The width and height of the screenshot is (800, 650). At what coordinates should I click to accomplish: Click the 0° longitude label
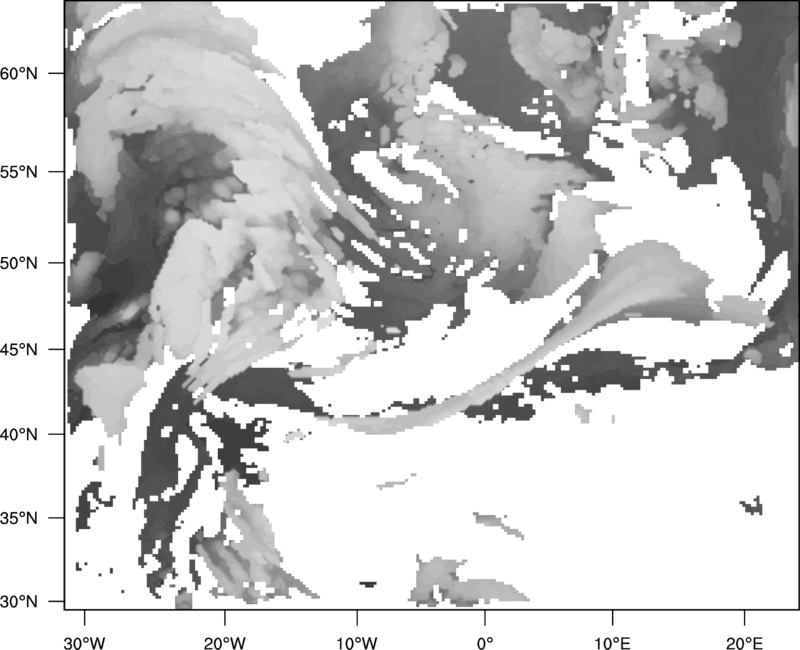pos(485,643)
